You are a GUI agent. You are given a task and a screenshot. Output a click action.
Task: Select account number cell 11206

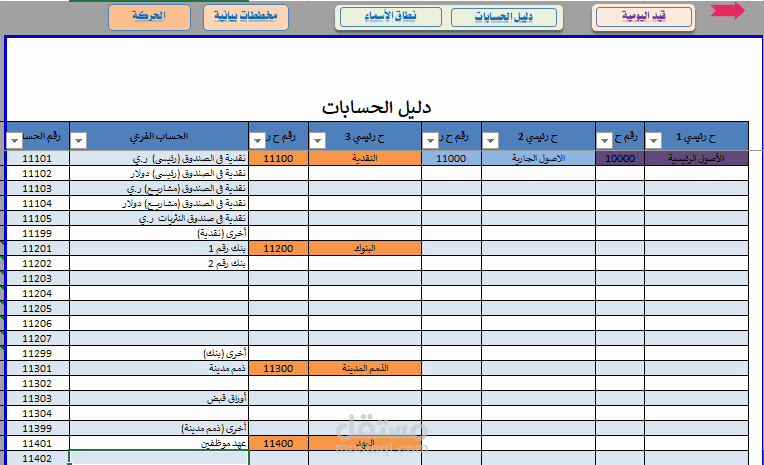point(37,324)
